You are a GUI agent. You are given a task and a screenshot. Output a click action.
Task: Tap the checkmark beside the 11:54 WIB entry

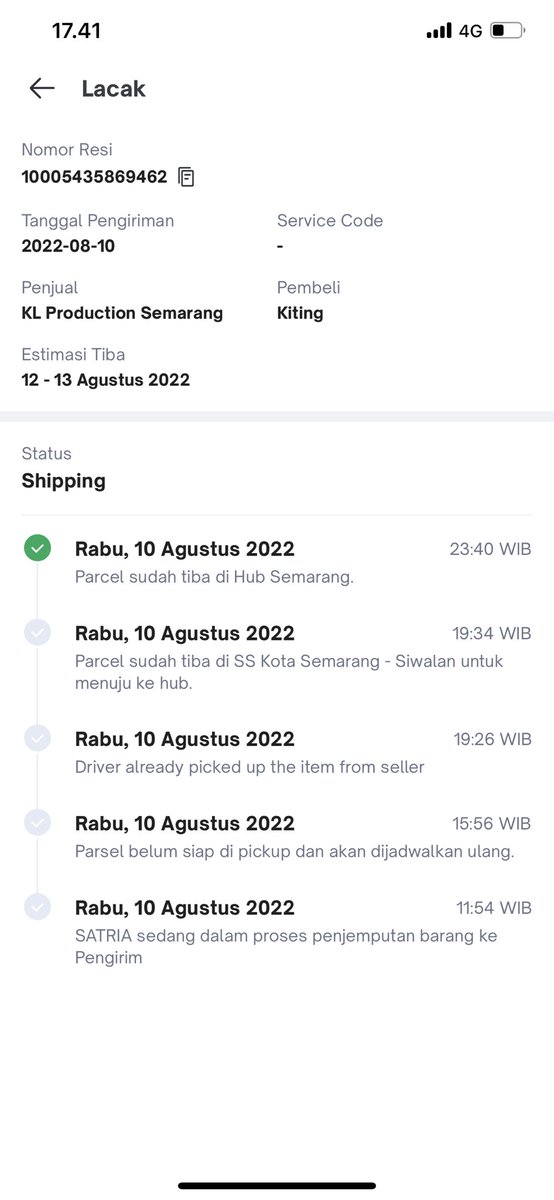pos(37,907)
